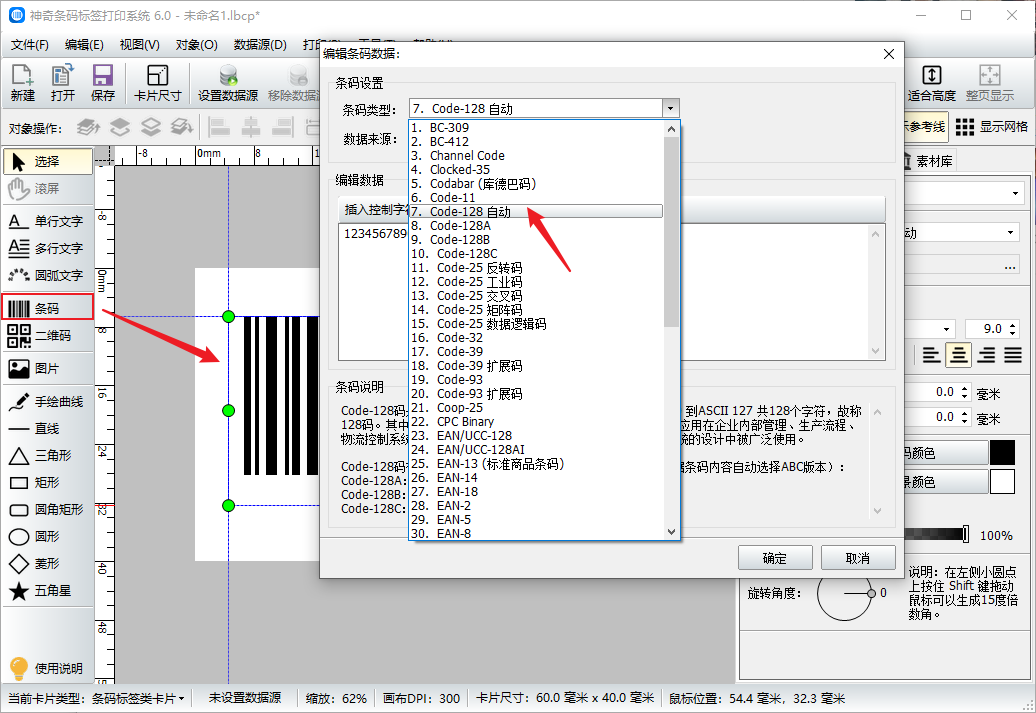Choose 'EAN-13 (标准商品条码)' from the list
The width and height of the screenshot is (1036, 713).
coord(536,464)
